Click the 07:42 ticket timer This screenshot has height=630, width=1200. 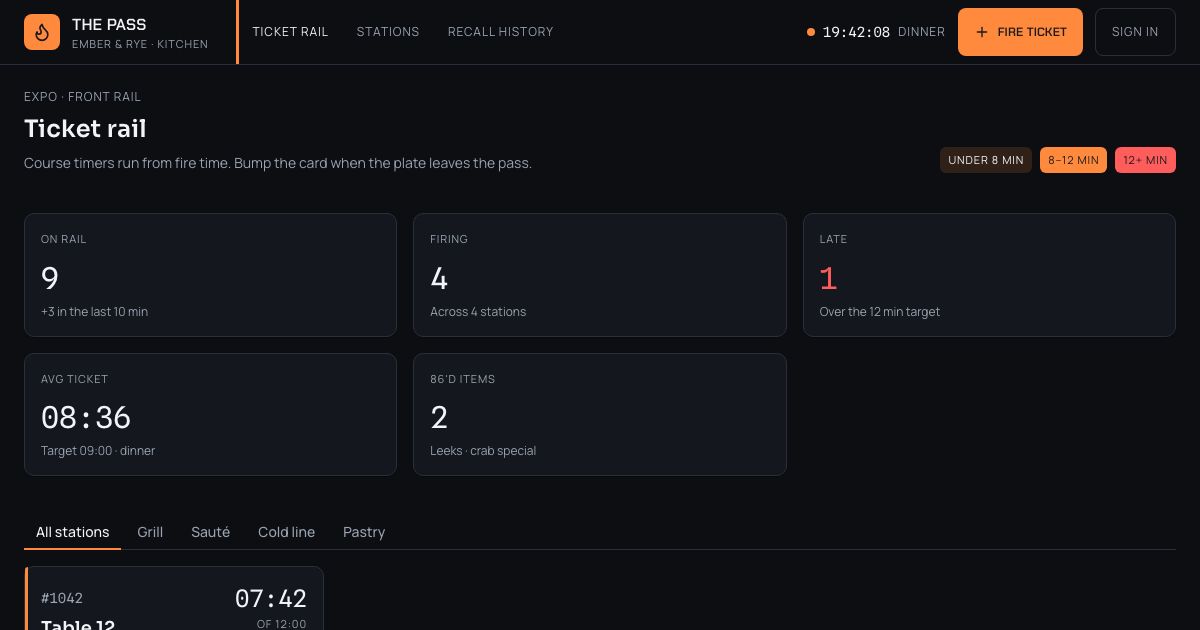270,598
